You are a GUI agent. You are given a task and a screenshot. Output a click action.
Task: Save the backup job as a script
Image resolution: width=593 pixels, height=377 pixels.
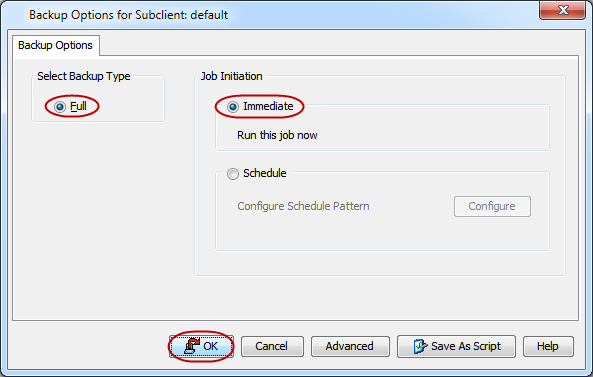click(x=456, y=346)
